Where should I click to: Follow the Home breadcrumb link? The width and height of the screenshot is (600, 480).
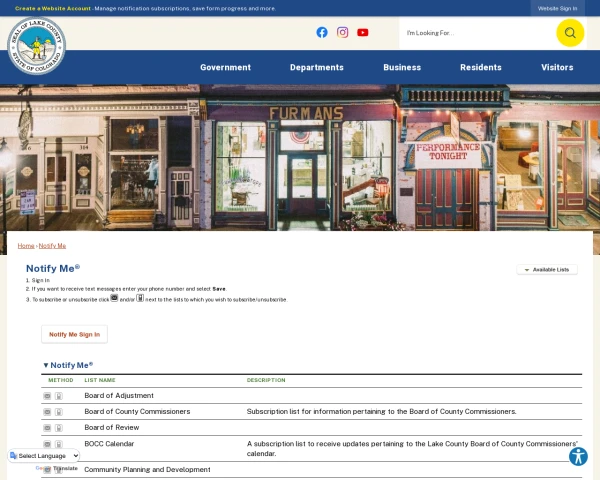(x=26, y=246)
